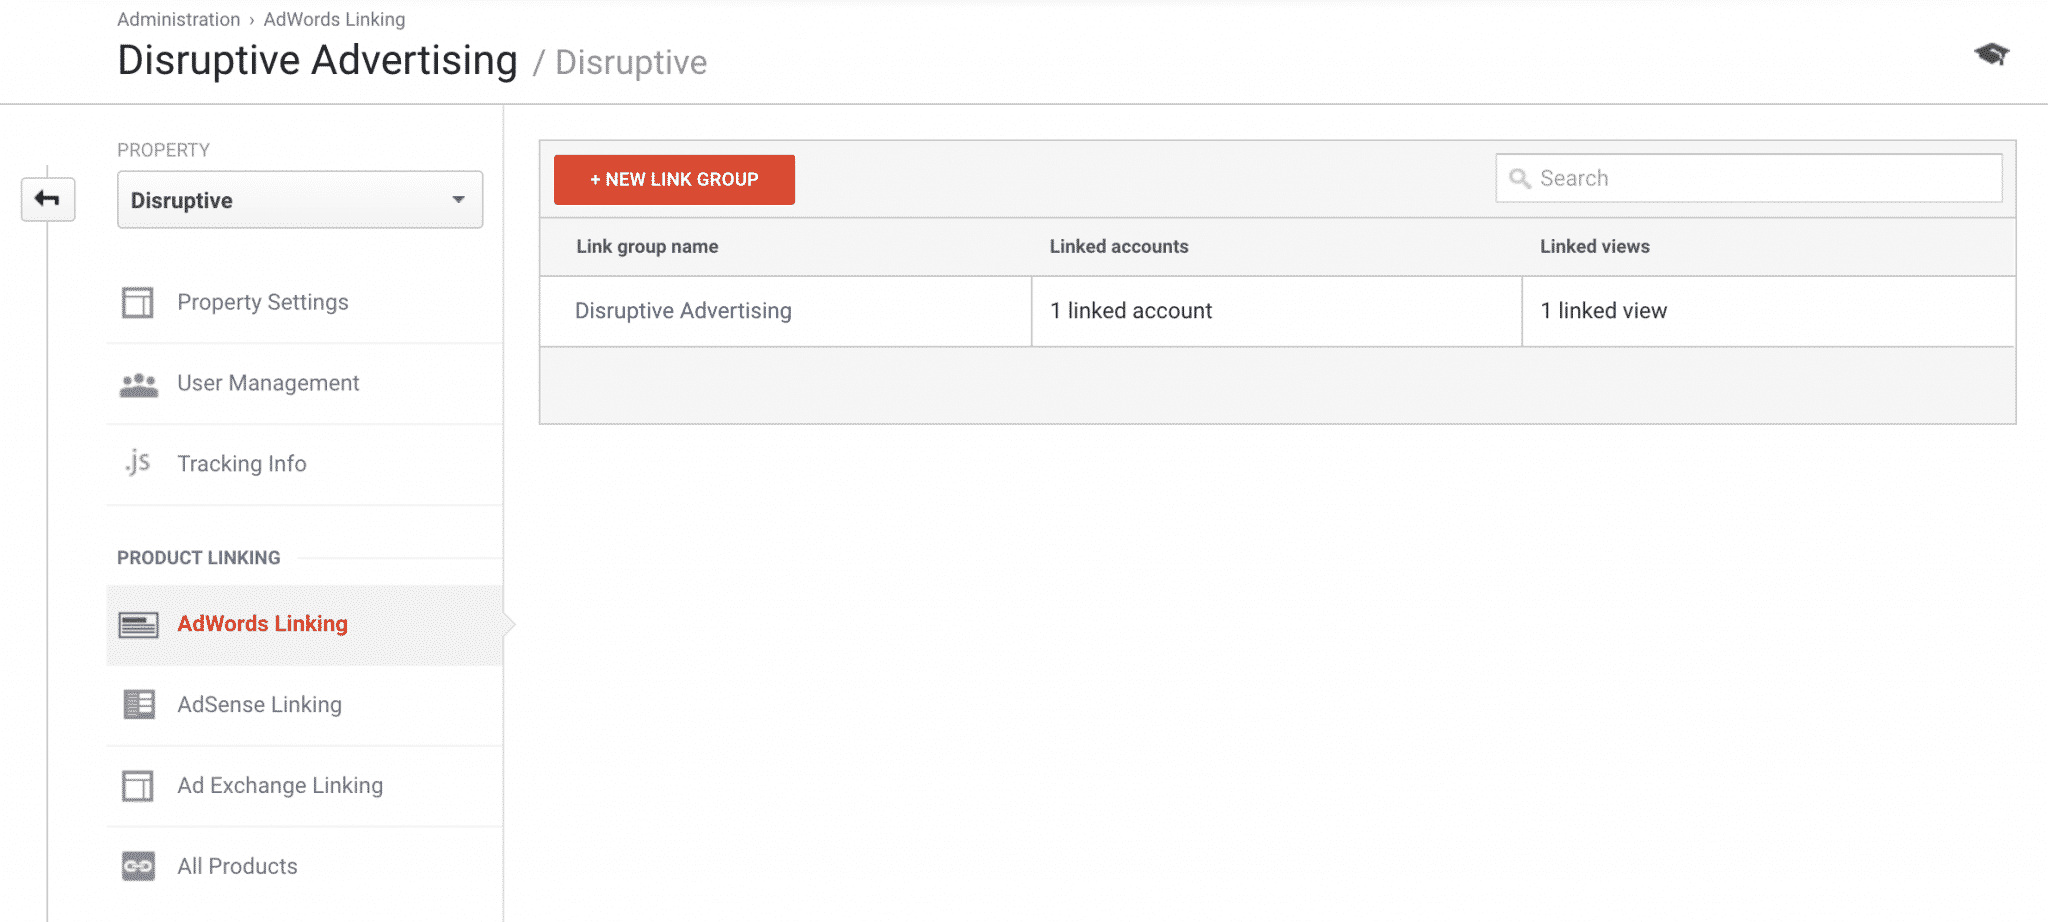The image size is (2048, 922).
Task: Open Ad Exchange Linking menu item
Action: coord(304,786)
